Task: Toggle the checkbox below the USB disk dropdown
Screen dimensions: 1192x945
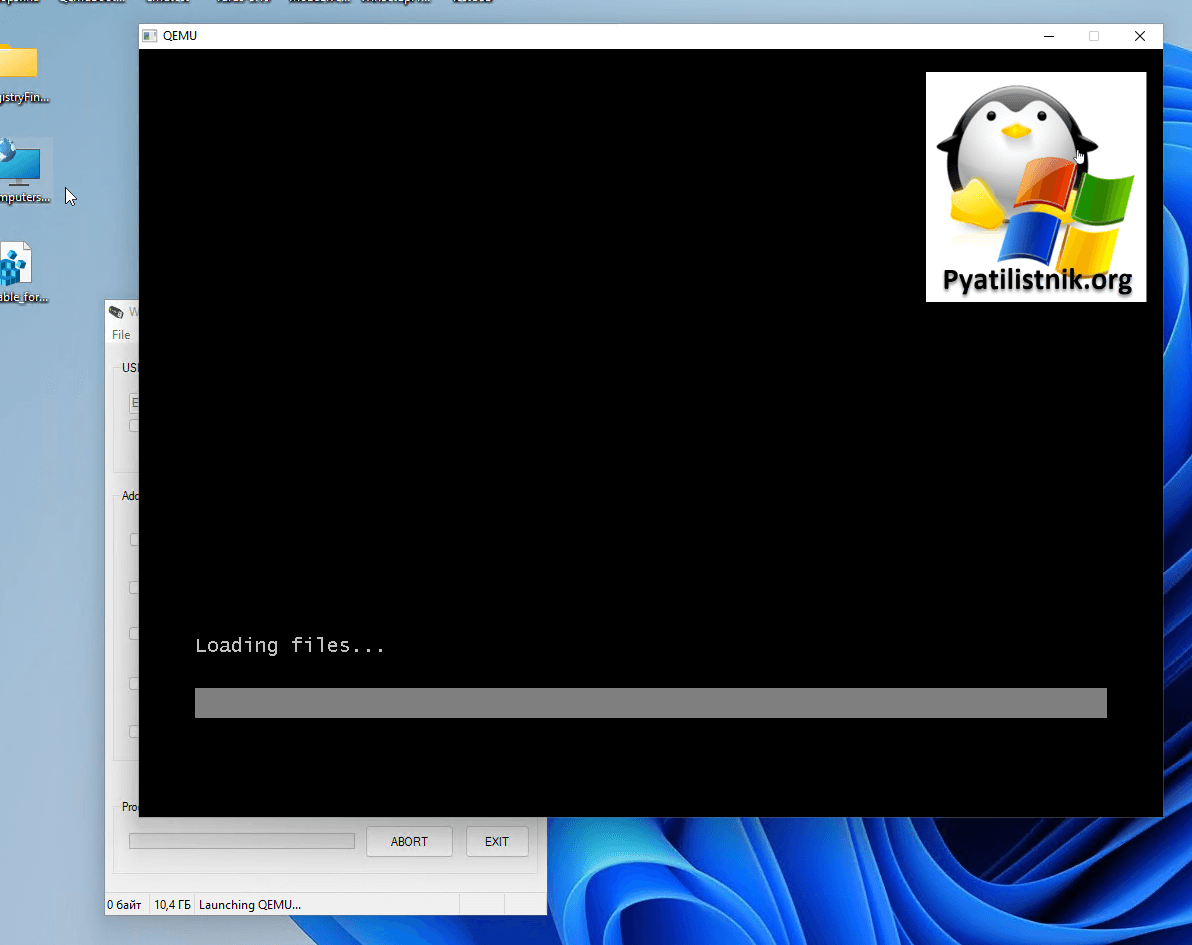Action: [x=134, y=425]
